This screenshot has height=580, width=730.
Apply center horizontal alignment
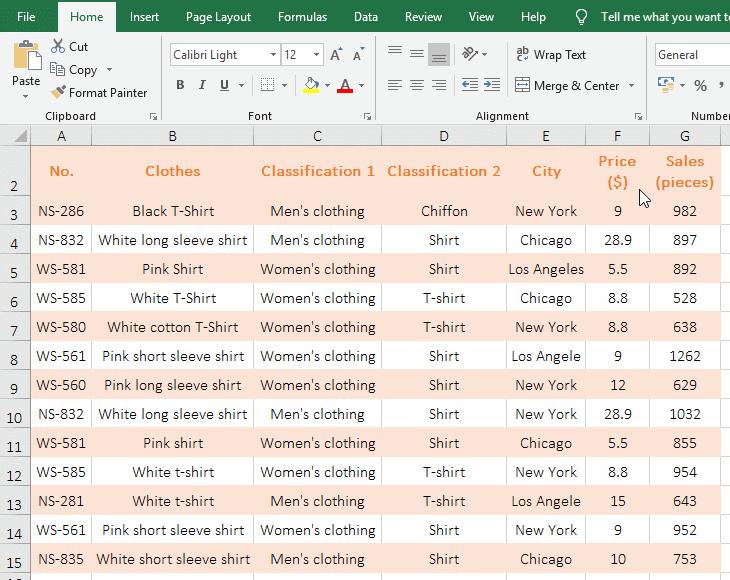click(x=416, y=86)
